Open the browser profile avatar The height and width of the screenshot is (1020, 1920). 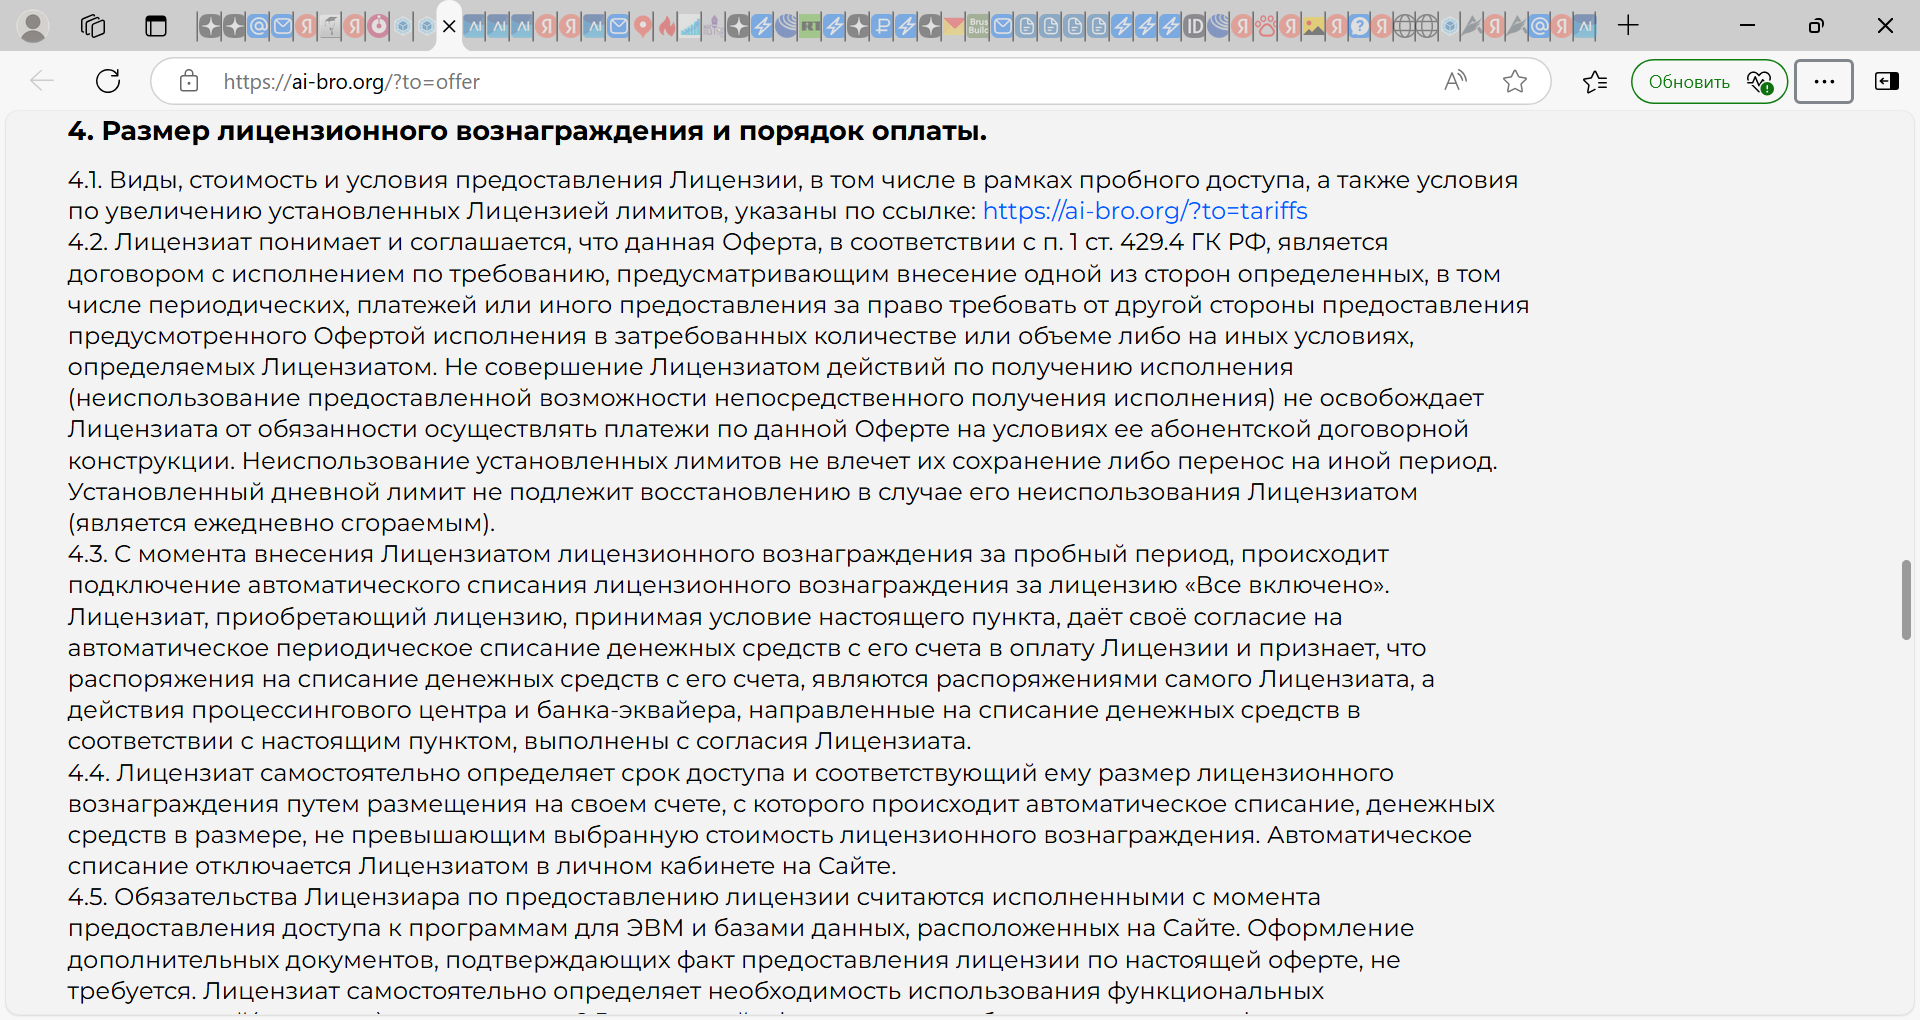click(33, 26)
